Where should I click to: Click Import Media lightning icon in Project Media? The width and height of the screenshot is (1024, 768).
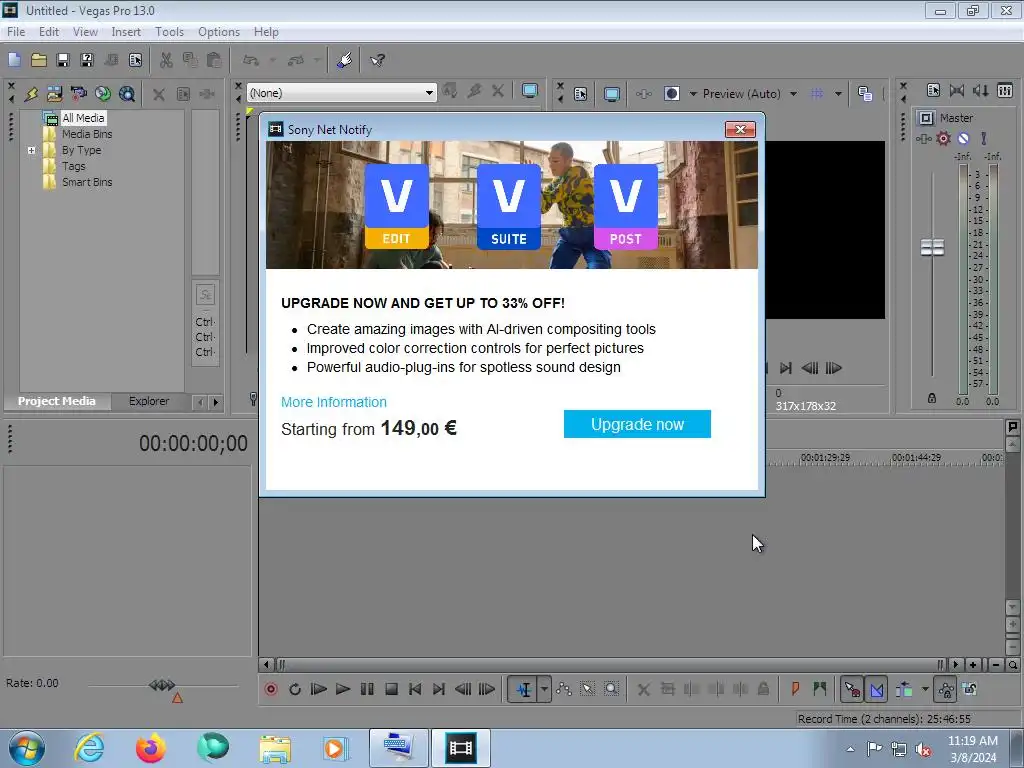[x=31, y=94]
